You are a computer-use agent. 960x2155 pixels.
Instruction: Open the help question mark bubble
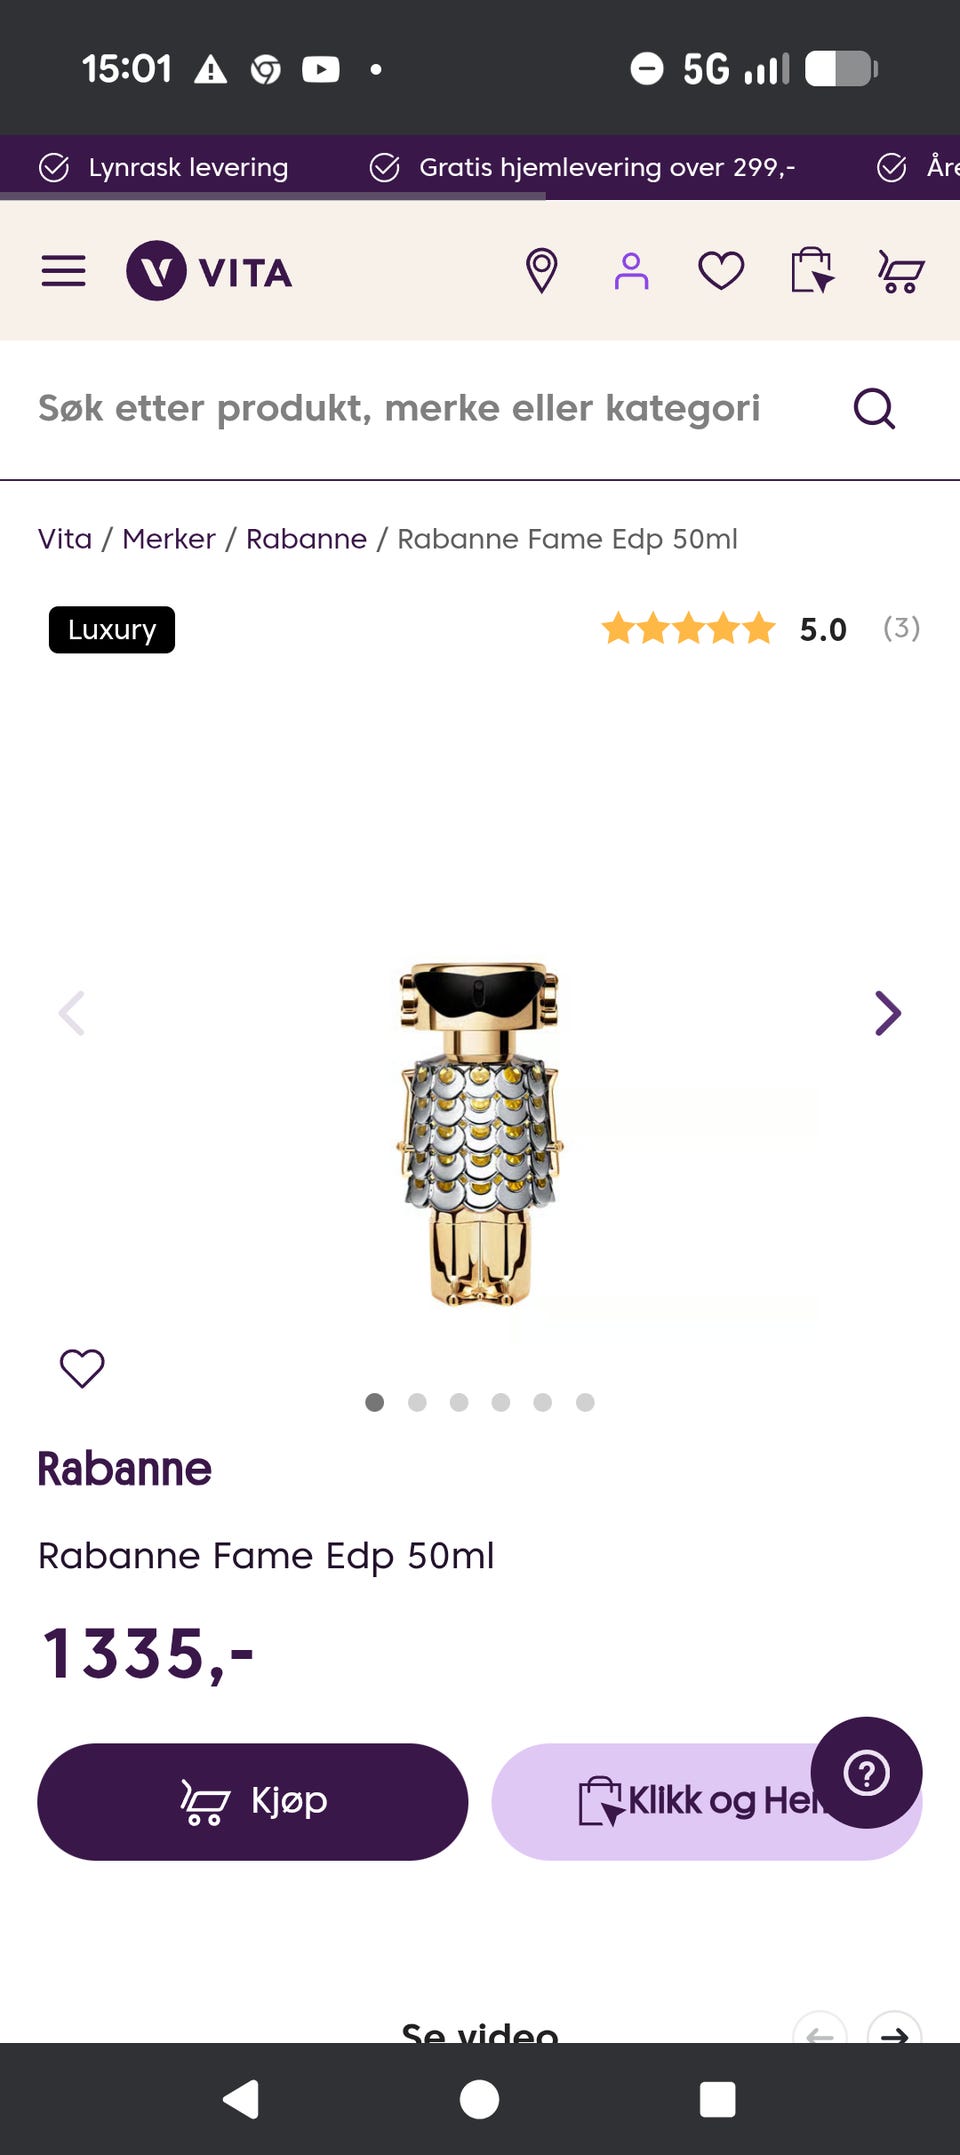866,1773
